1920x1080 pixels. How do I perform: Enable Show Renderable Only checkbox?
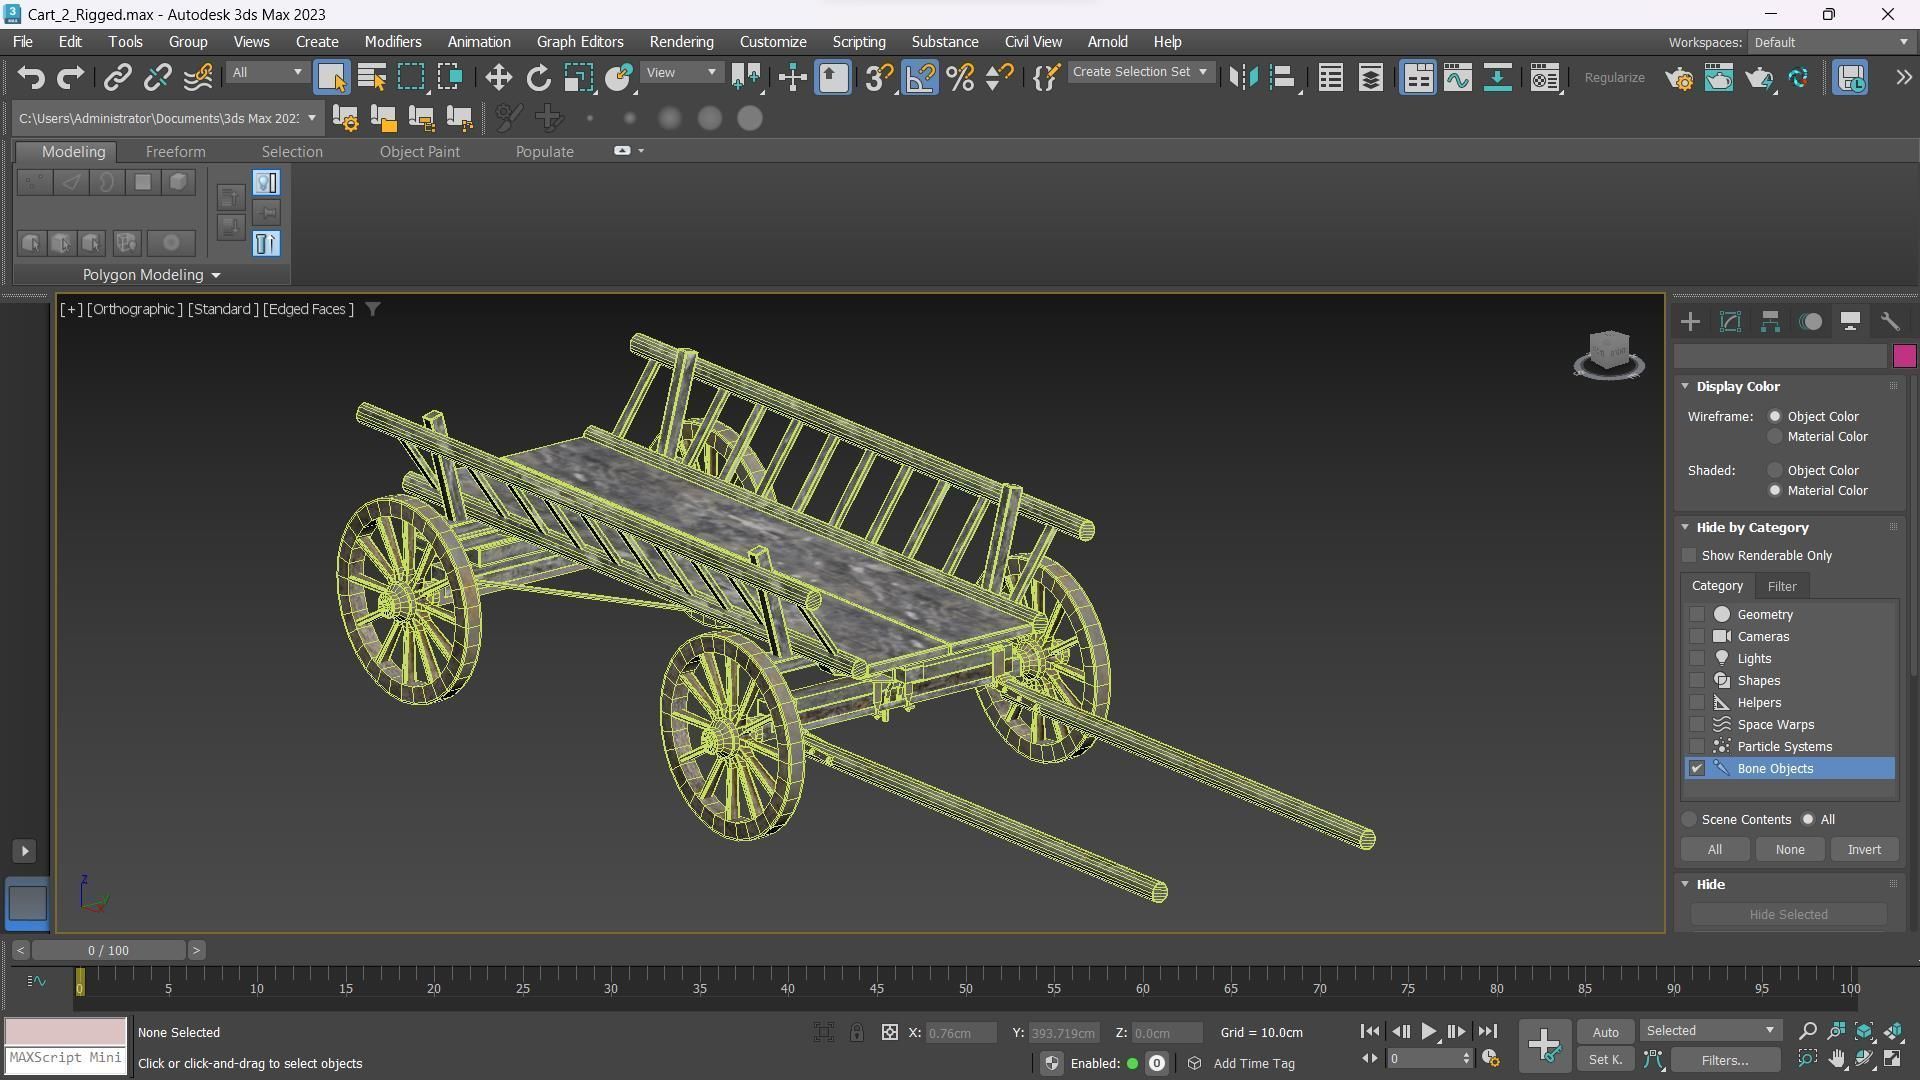pyautogui.click(x=1690, y=556)
